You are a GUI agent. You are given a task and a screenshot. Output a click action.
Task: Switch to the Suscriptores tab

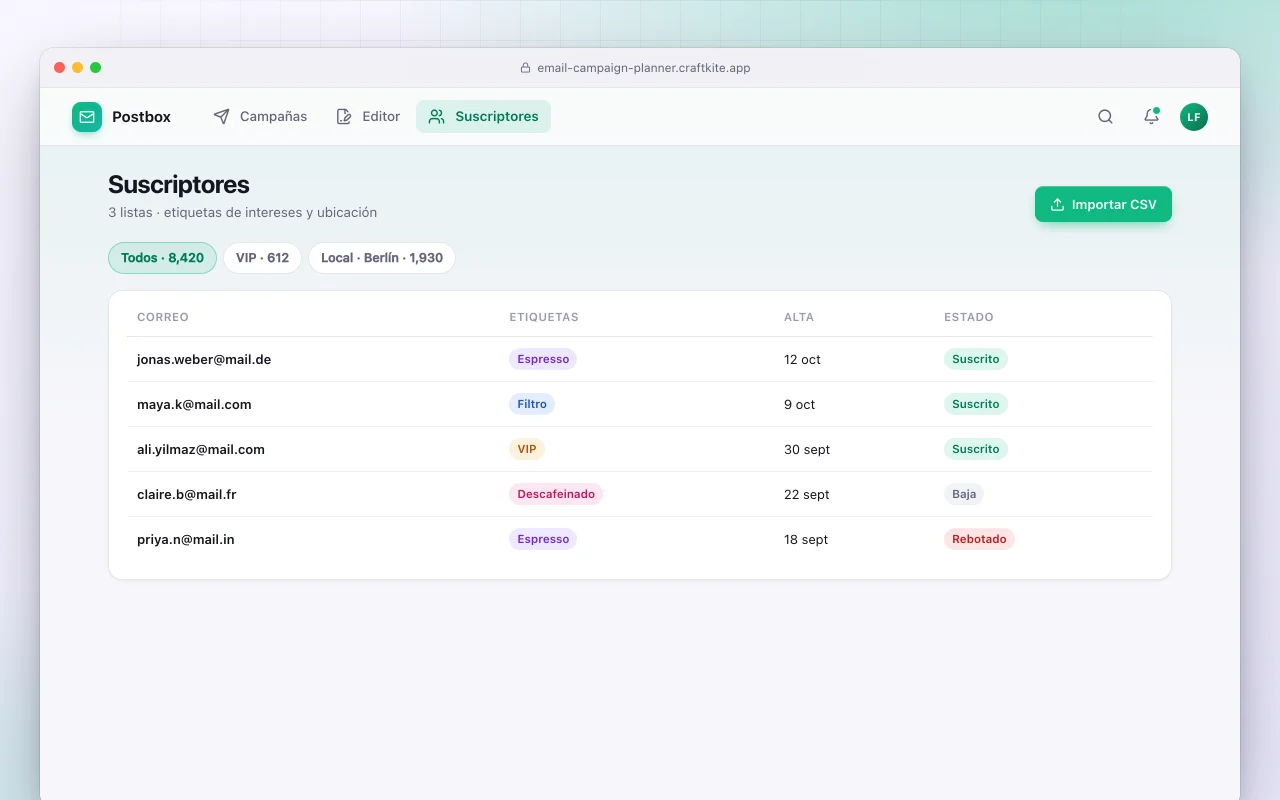pyautogui.click(x=483, y=117)
